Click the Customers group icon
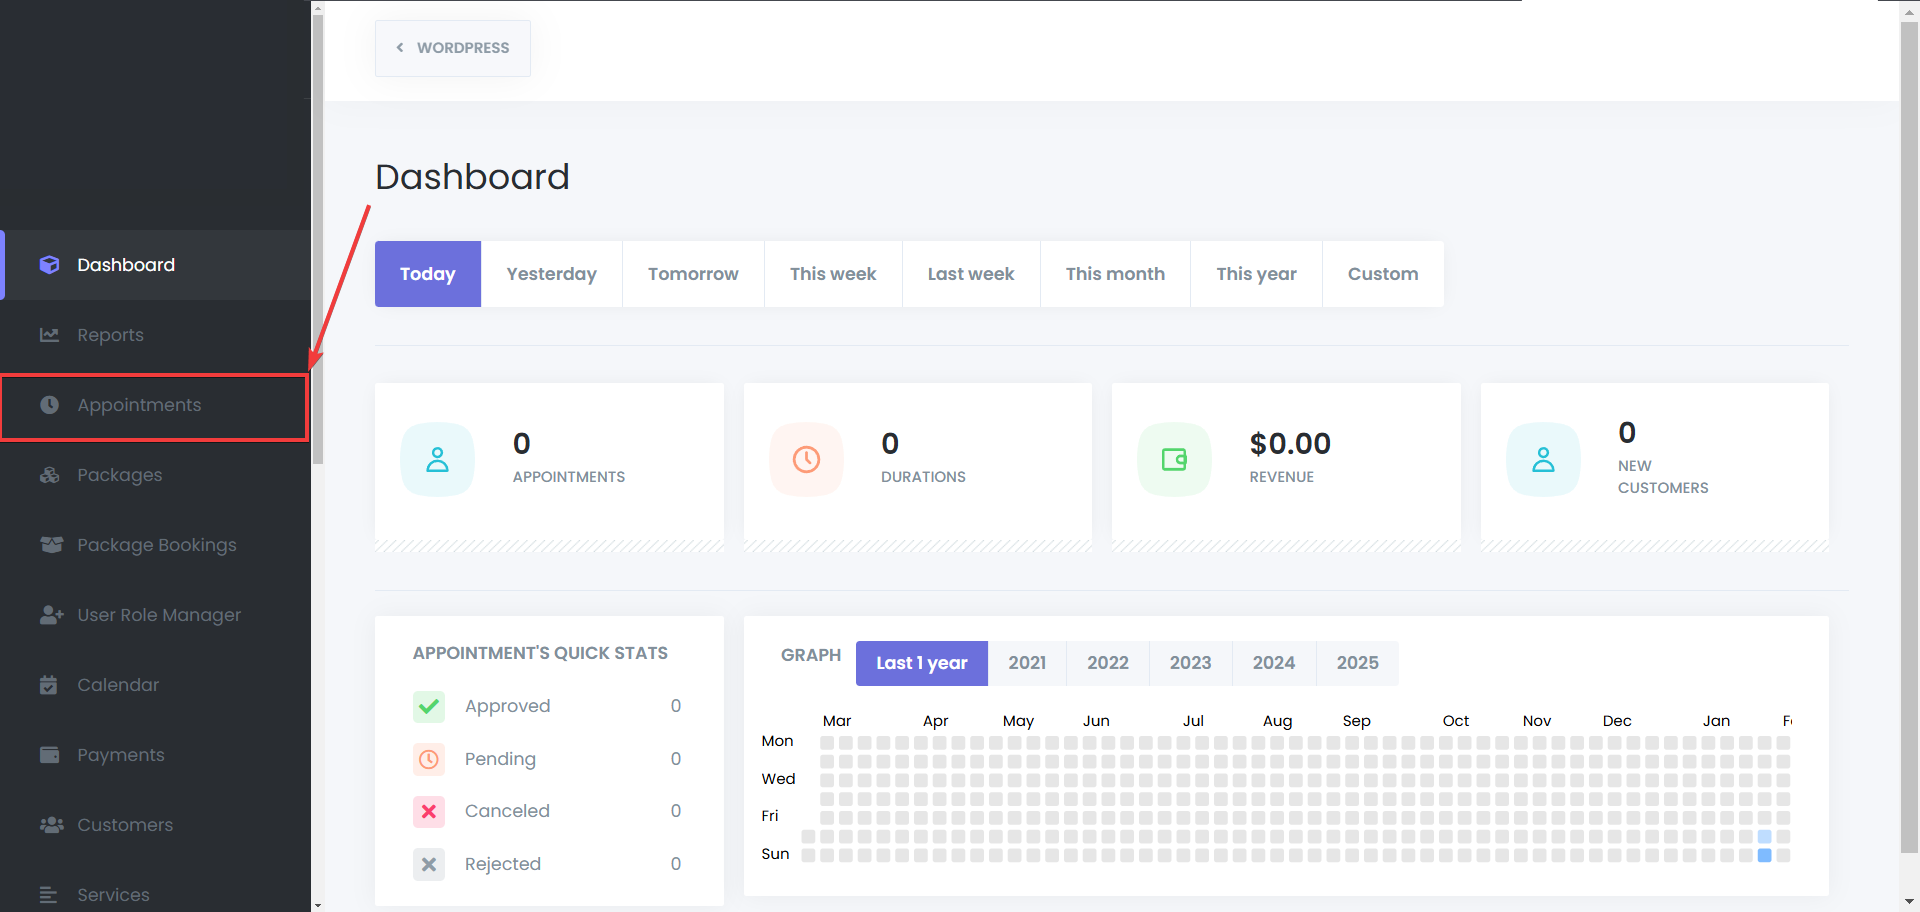This screenshot has height=912, width=1920. point(51,825)
